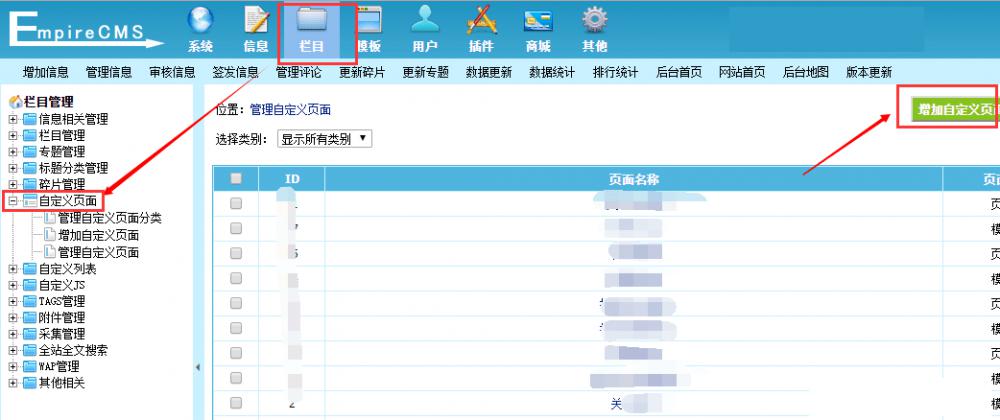Check the sixth table row checkbox
Image resolution: width=1000 pixels, height=420 pixels.
click(x=236, y=328)
